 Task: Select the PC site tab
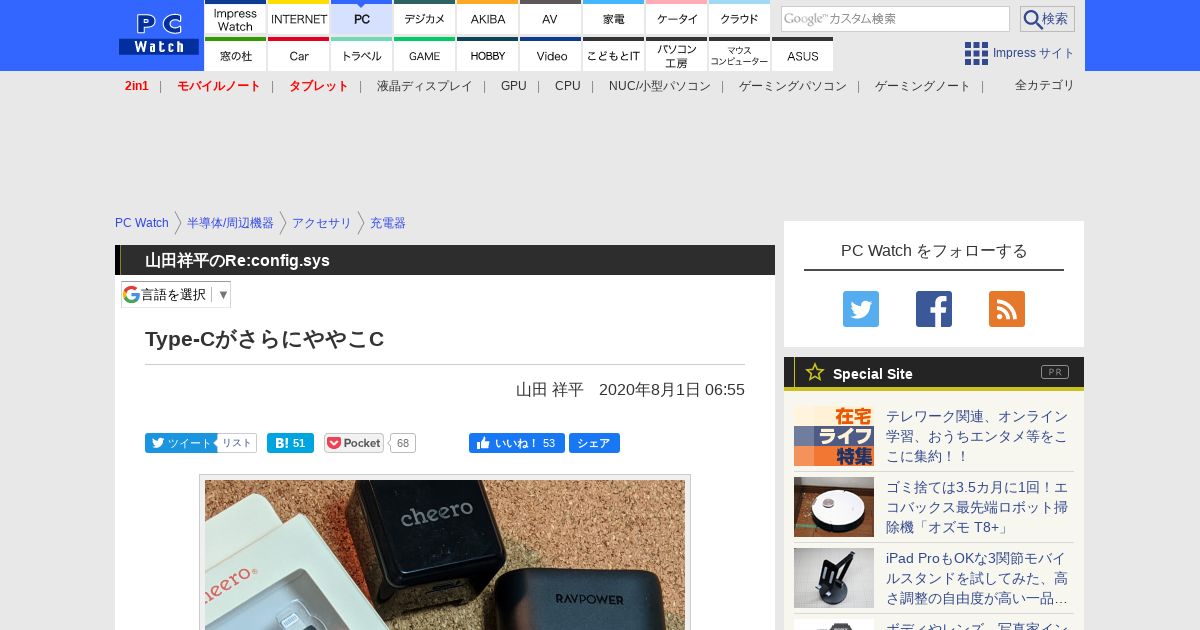(362, 17)
